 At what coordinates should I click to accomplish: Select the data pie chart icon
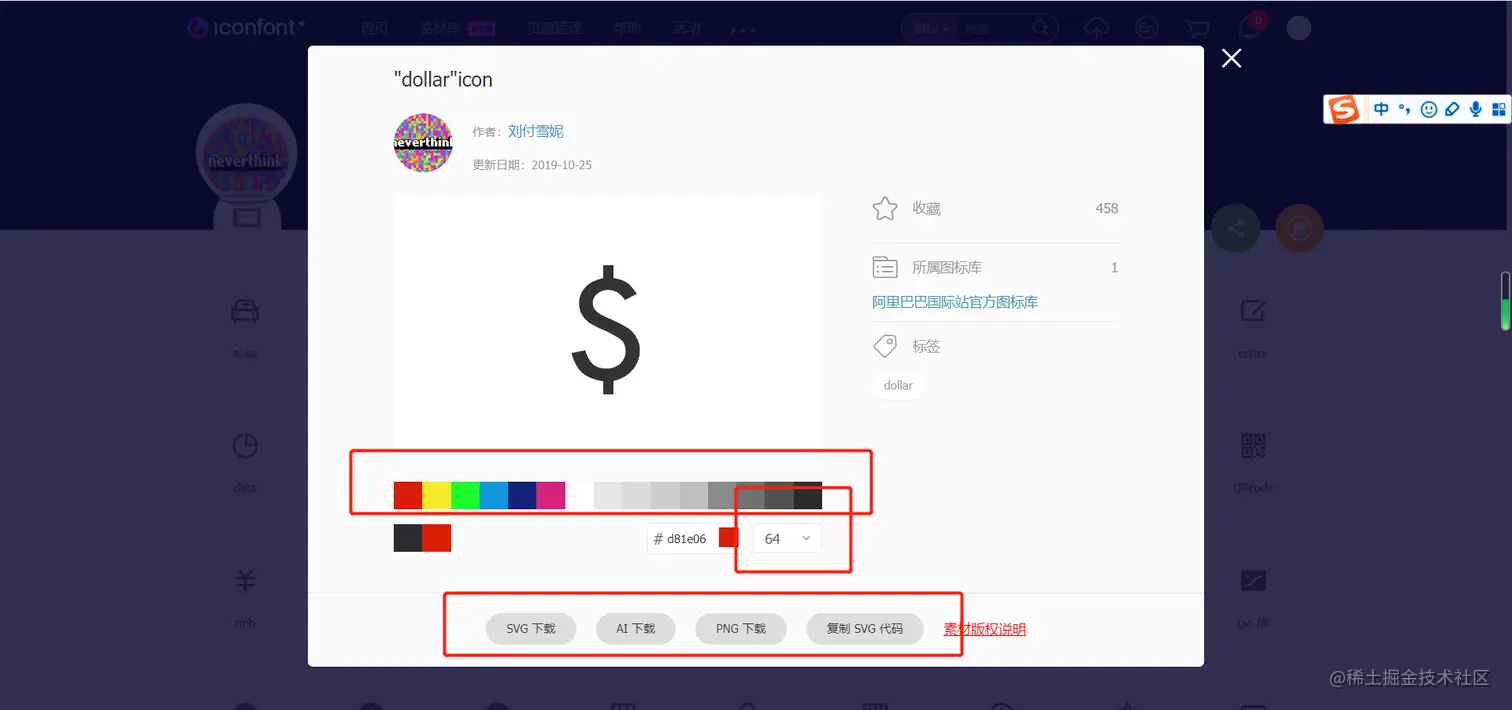[x=244, y=446]
